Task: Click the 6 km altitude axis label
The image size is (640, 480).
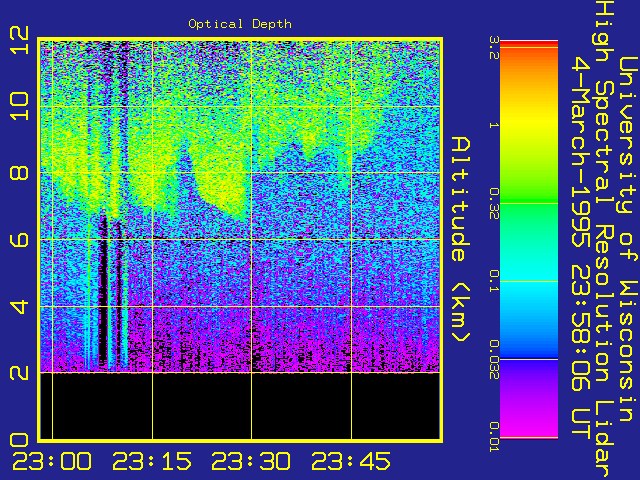Action: click(20, 240)
